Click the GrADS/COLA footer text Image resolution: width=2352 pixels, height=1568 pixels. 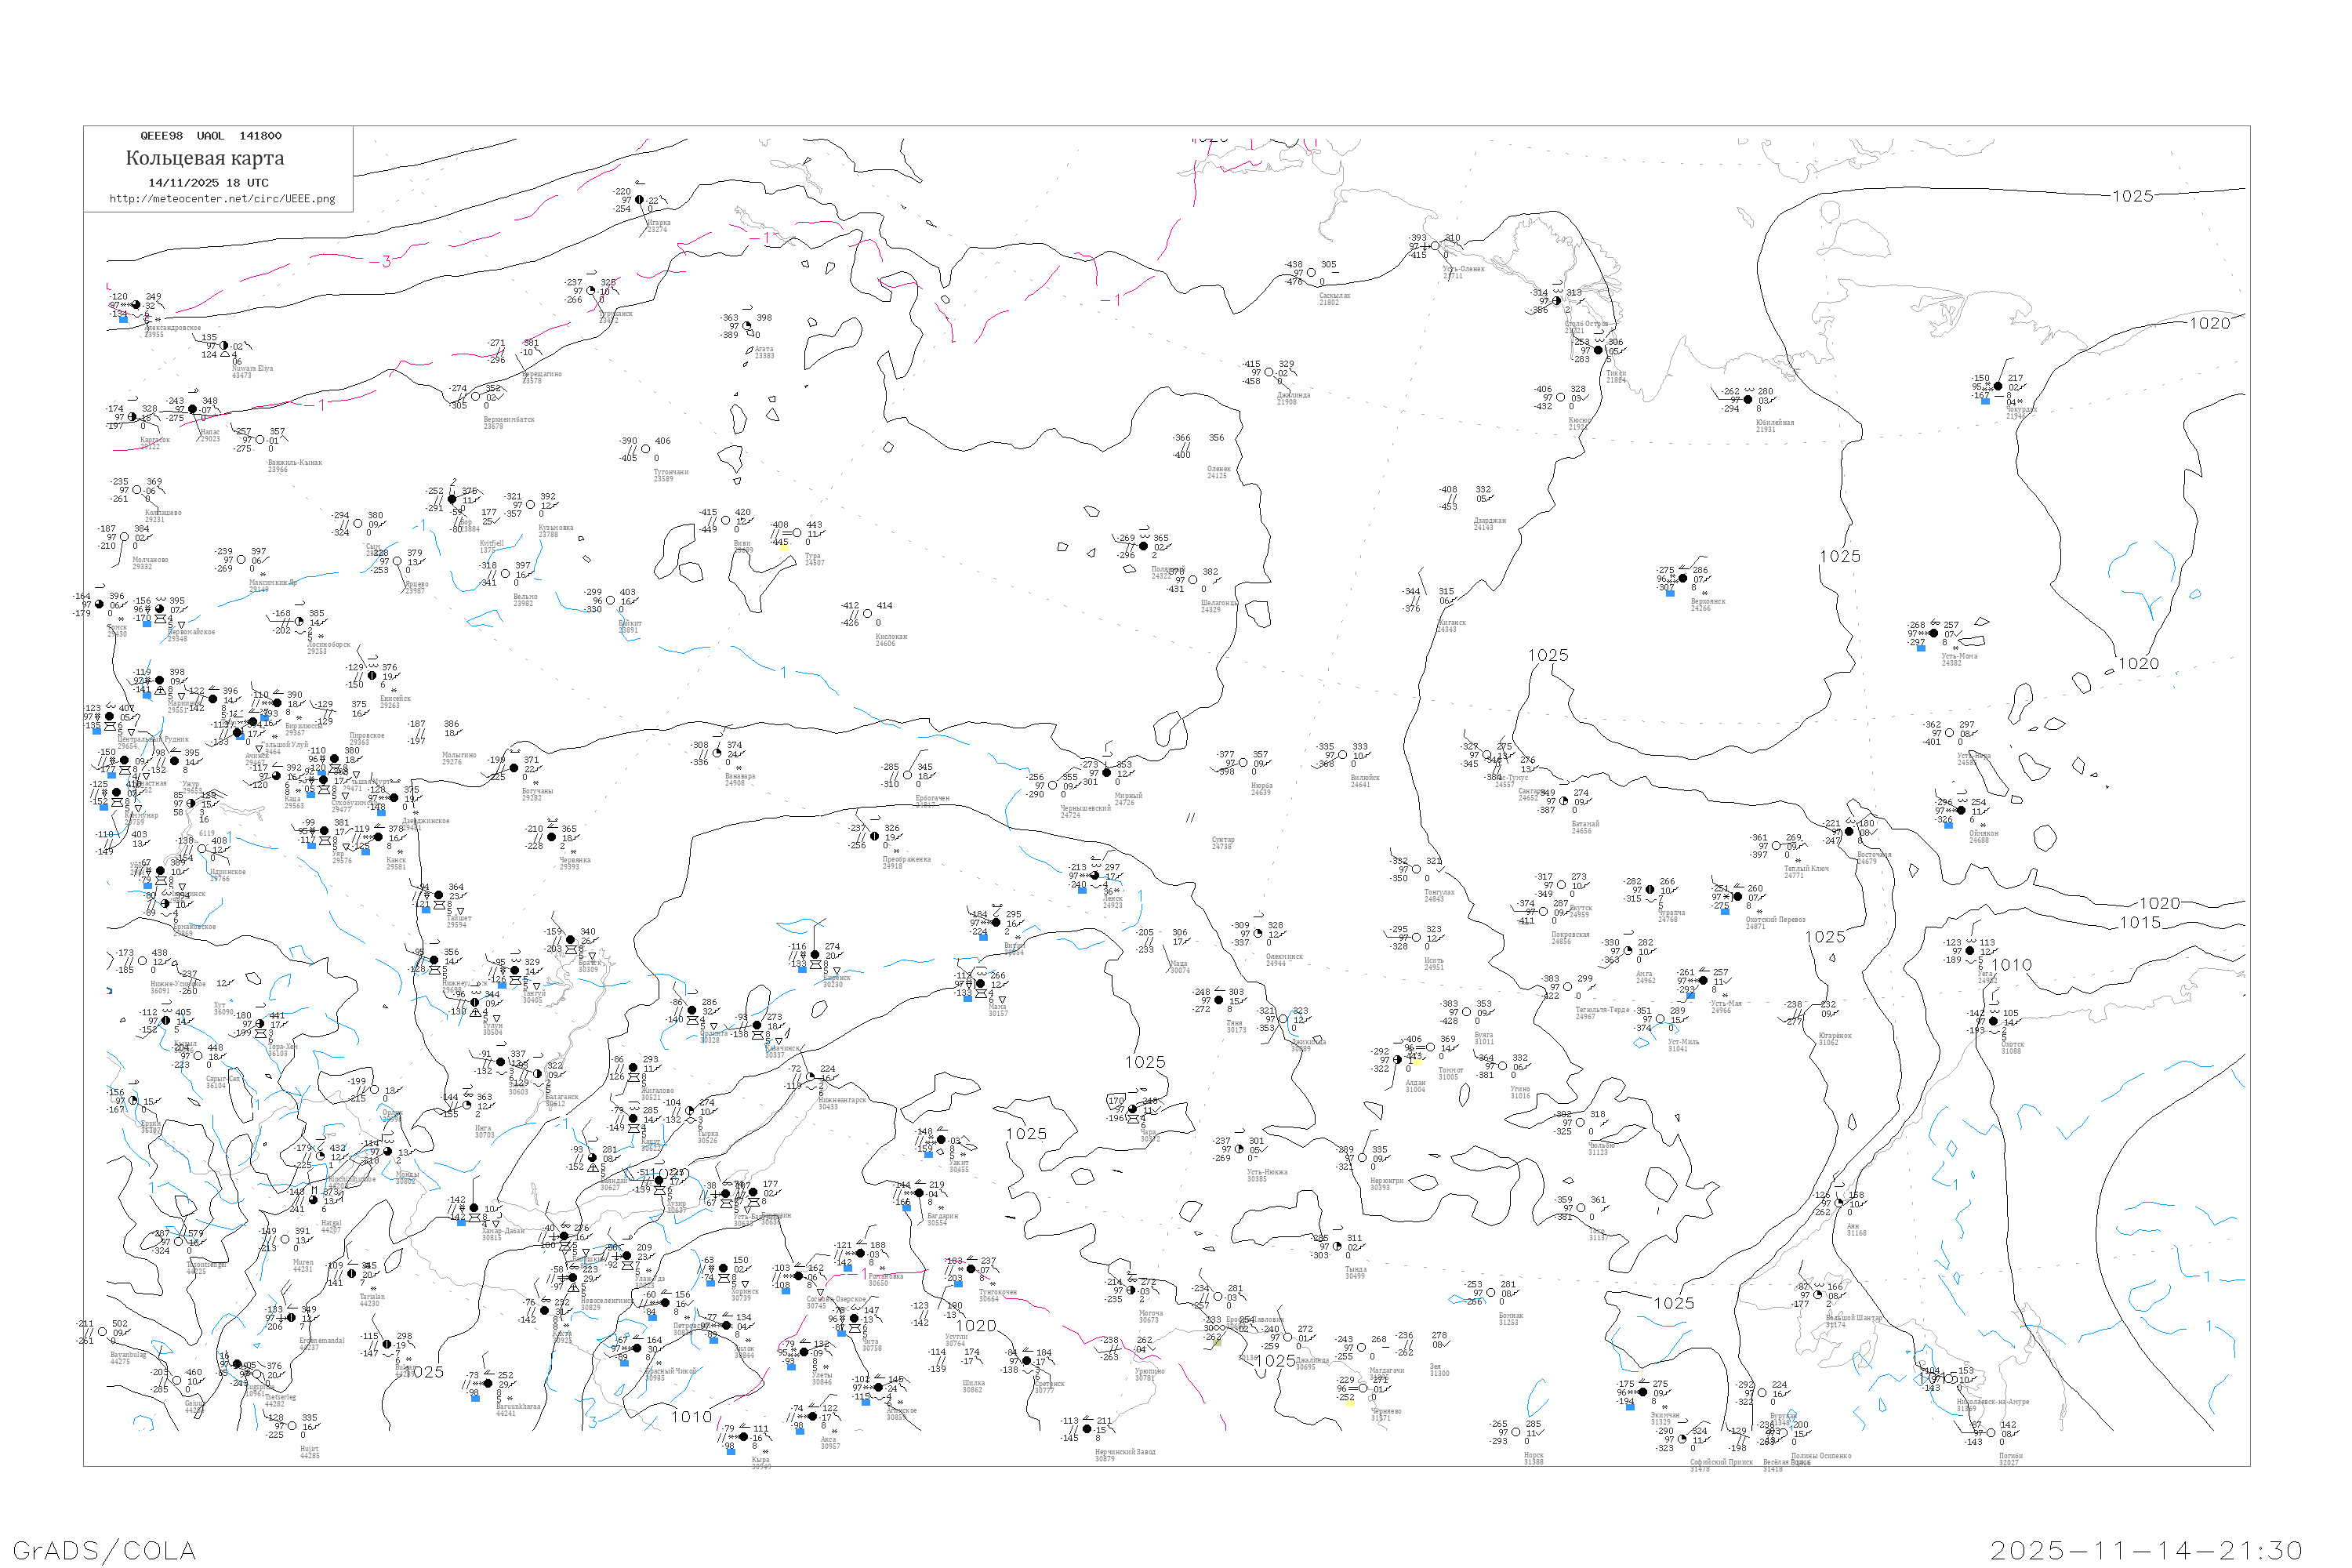(x=104, y=1550)
